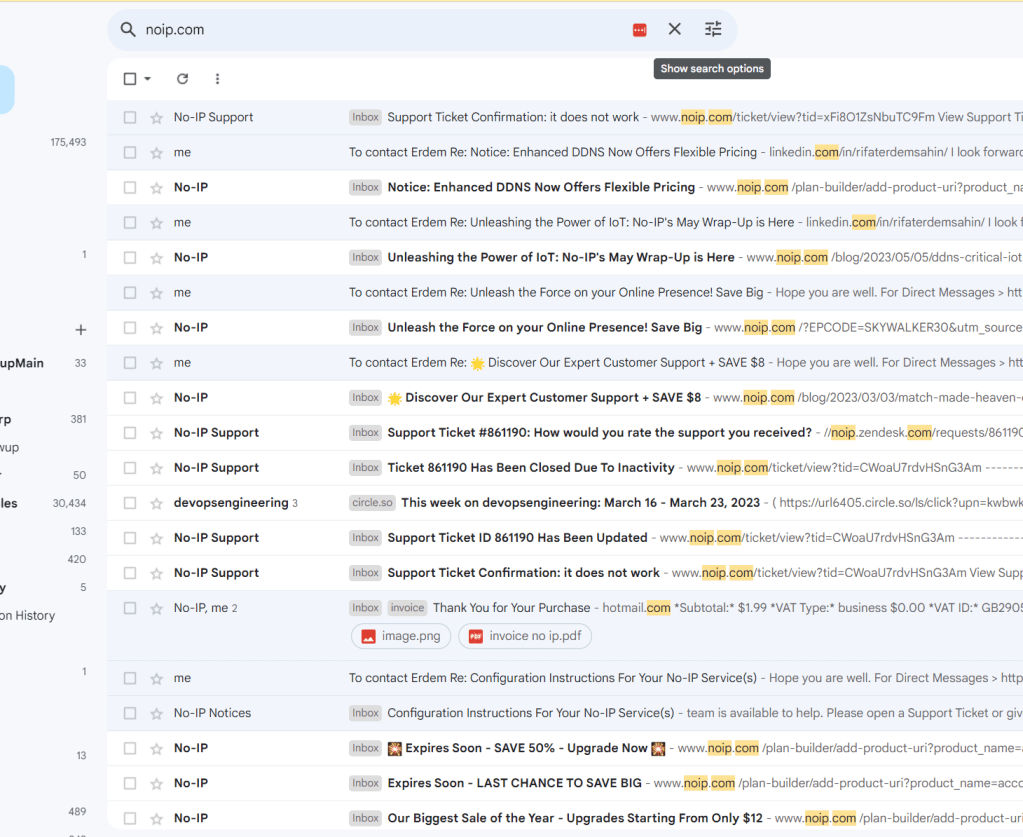Star the May Wrap-Up email from No-IP

click(x=157, y=258)
